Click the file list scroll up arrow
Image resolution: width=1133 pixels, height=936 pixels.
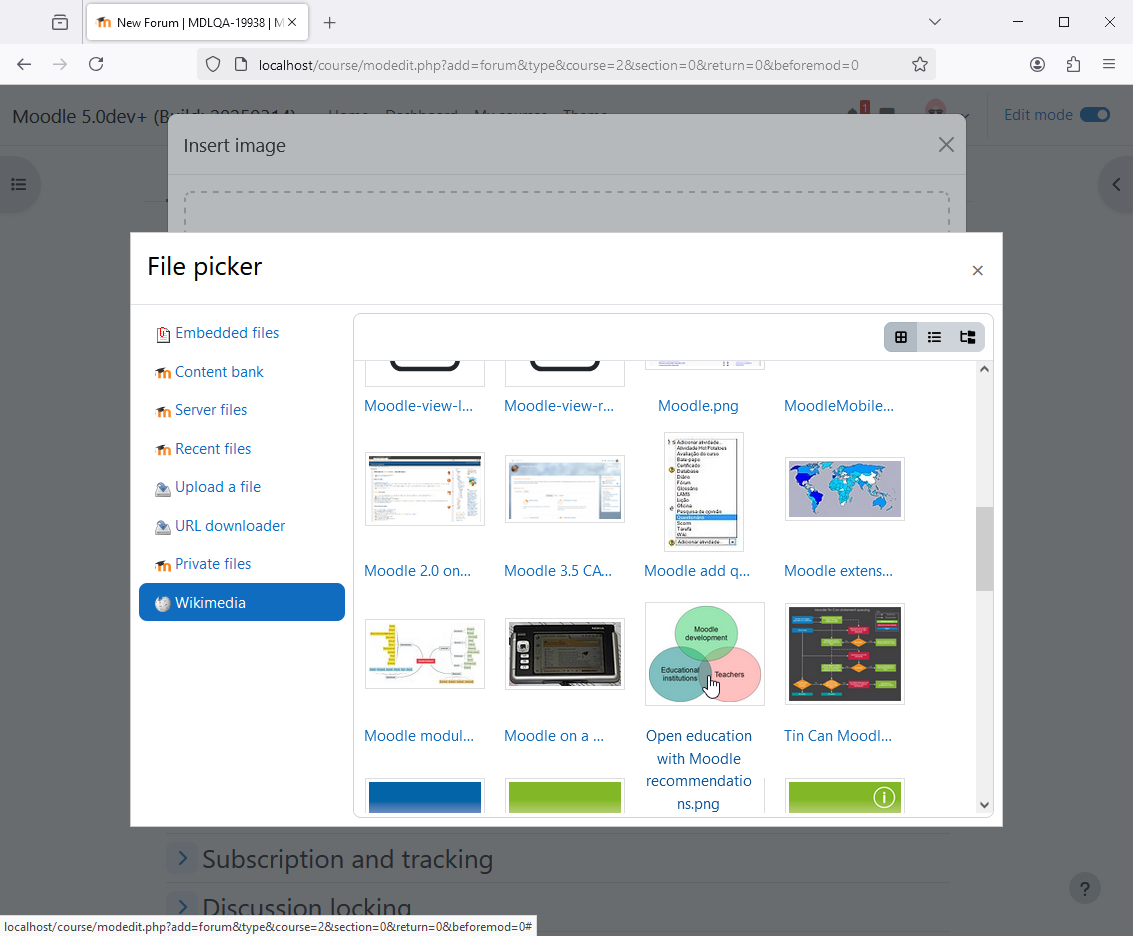coord(983,369)
